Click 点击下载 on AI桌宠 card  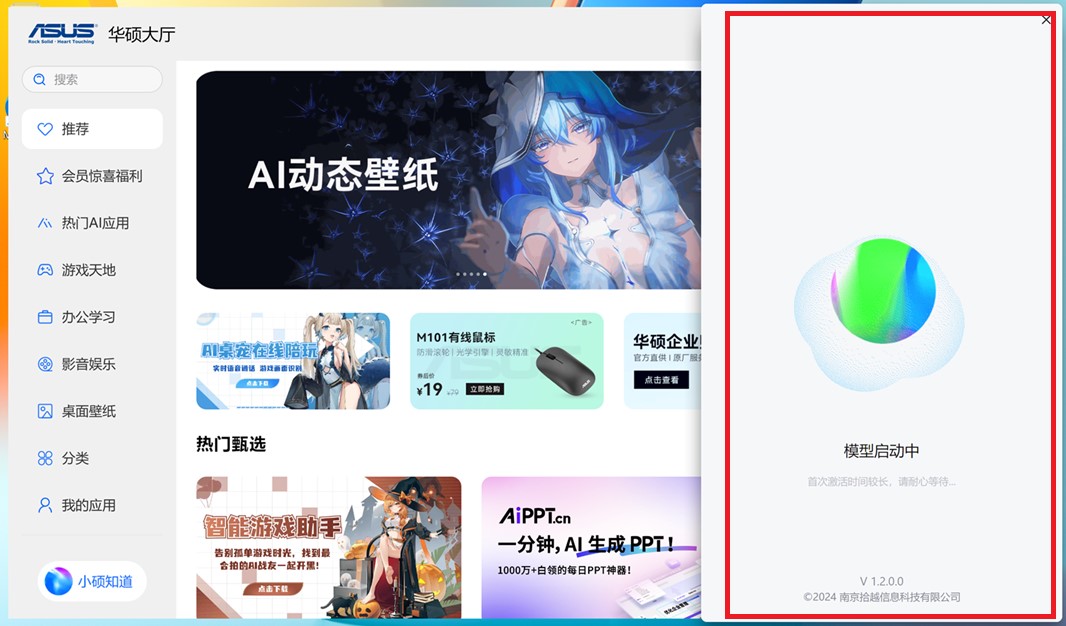(x=257, y=383)
